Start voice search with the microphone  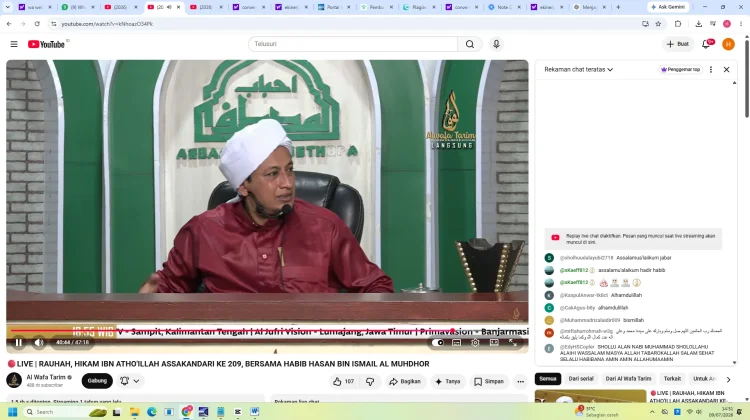pyautogui.click(x=496, y=44)
